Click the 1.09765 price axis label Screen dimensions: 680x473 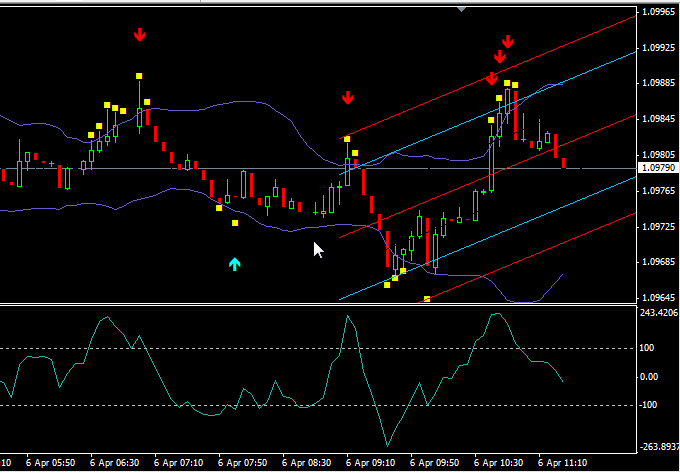[660, 191]
